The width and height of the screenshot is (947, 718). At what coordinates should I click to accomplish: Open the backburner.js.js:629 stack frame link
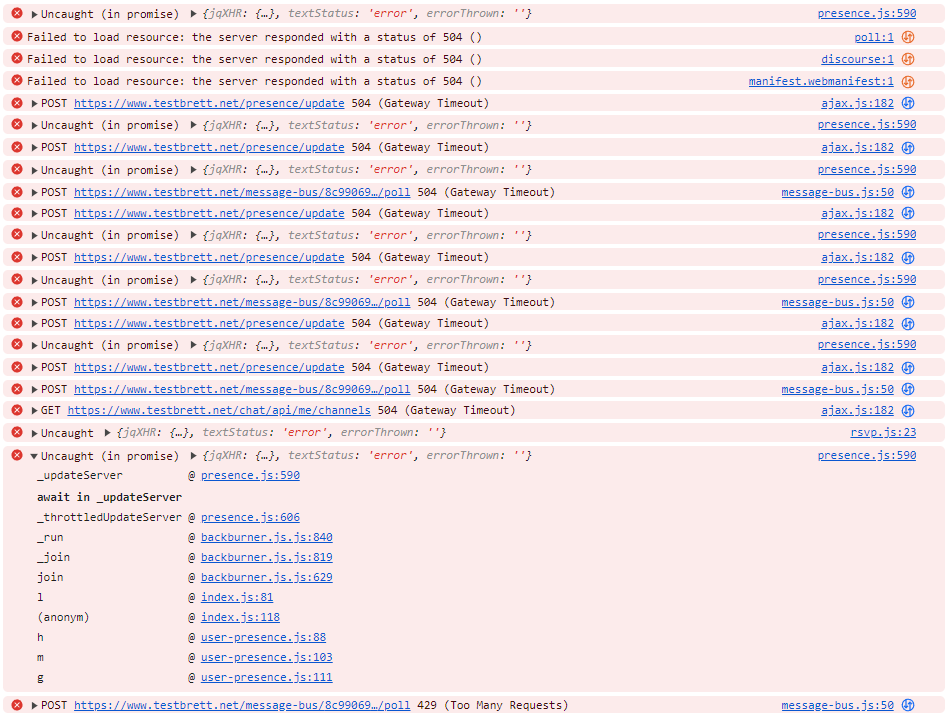pyautogui.click(x=266, y=577)
